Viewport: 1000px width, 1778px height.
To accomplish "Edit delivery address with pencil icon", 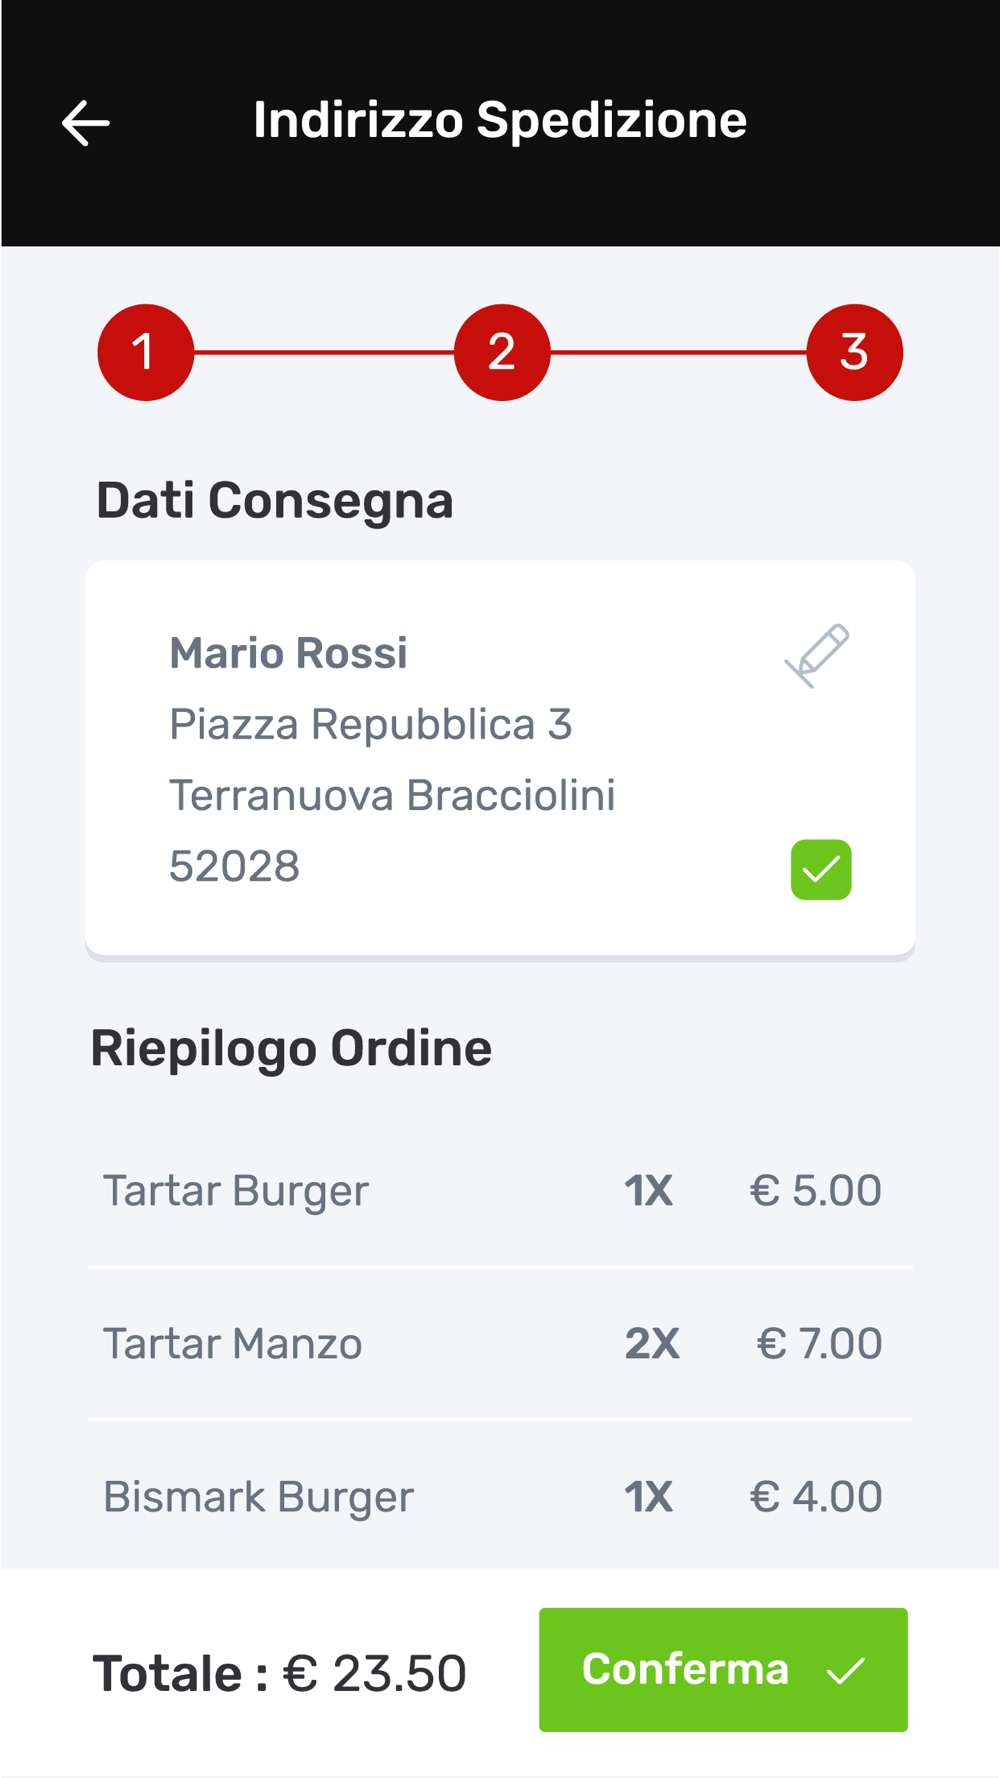I will pos(817,656).
